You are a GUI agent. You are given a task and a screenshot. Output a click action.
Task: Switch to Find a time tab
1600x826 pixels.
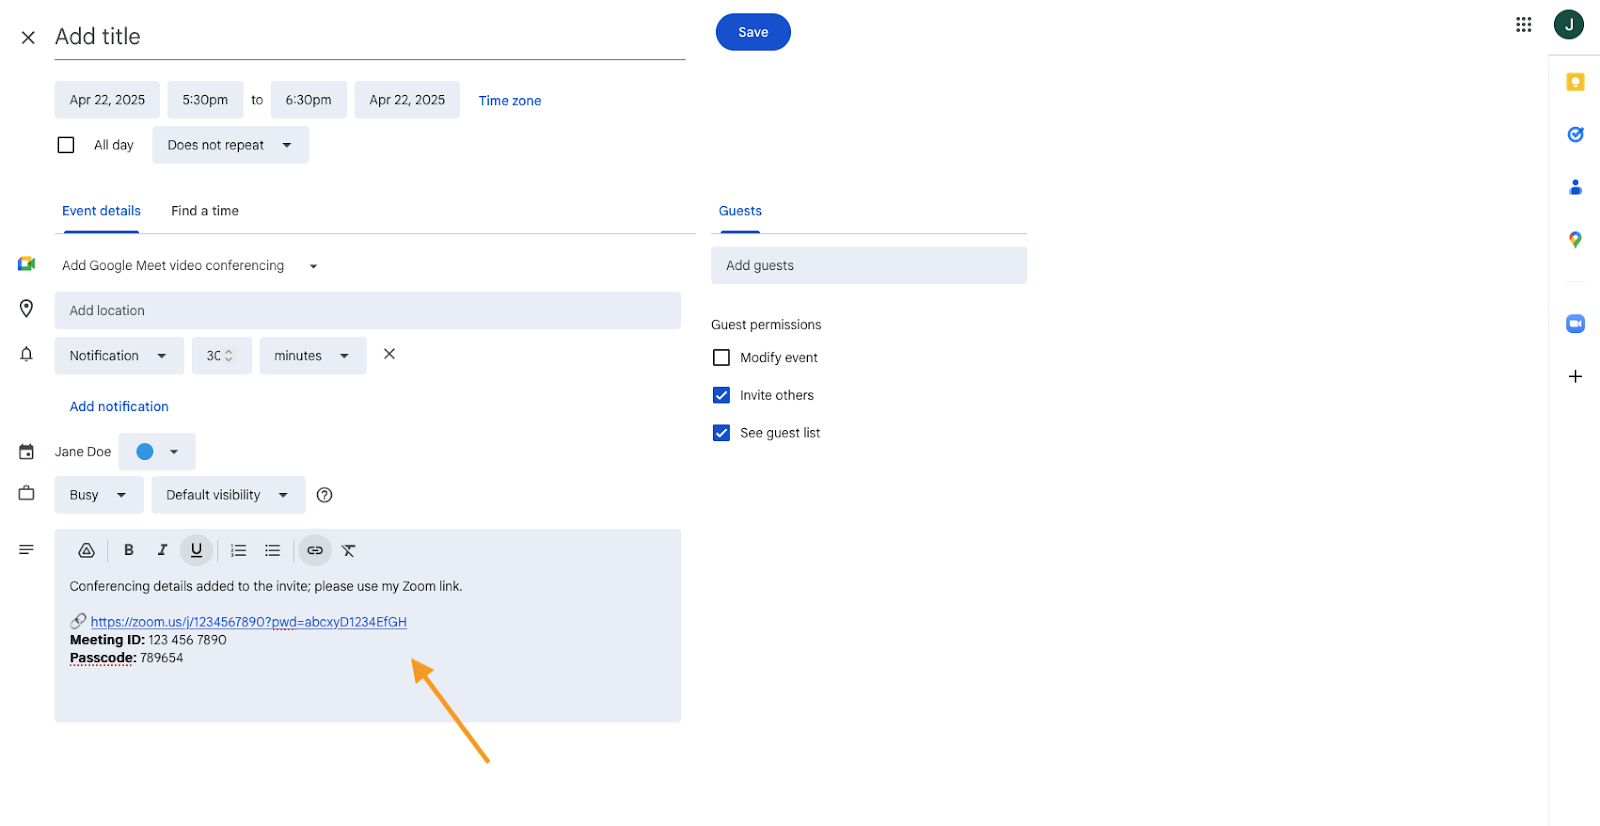pos(205,211)
